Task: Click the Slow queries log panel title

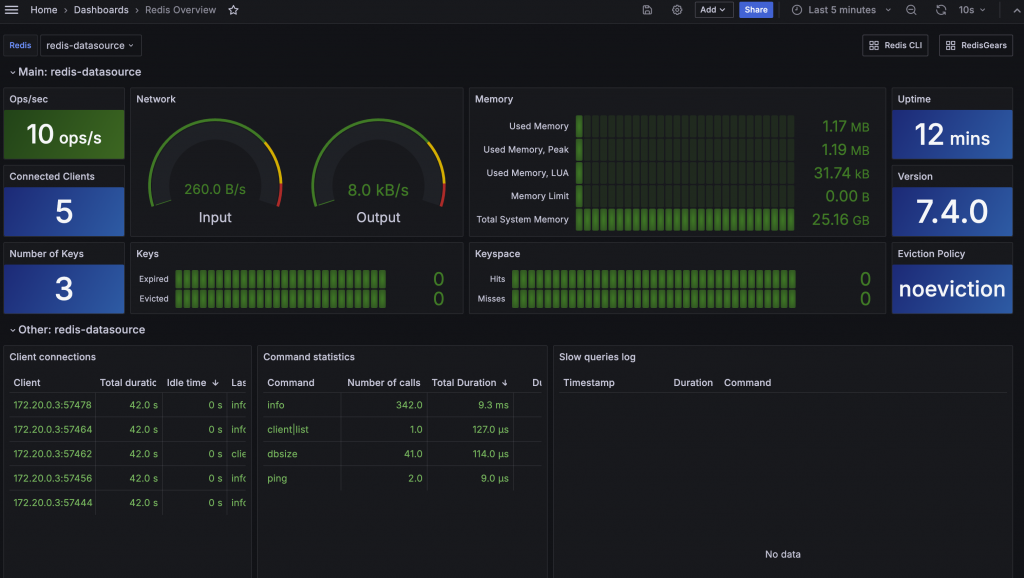Action: click(597, 357)
